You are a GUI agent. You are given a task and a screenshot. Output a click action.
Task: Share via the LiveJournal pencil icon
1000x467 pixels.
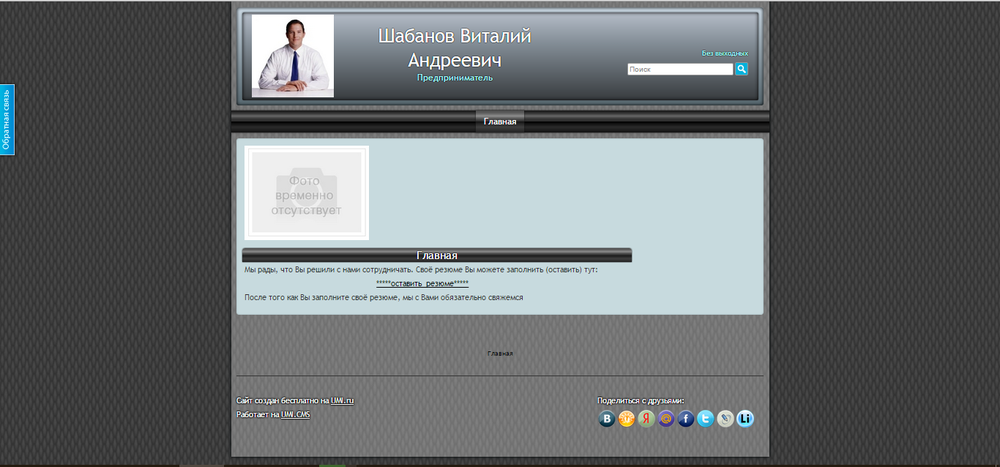coord(725,419)
